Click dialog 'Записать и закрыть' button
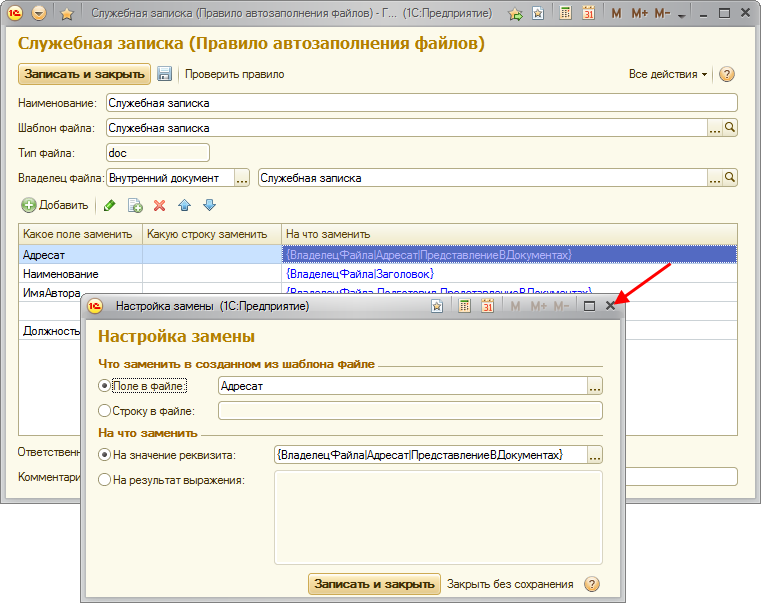The width and height of the screenshot is (761, 603). [374, 584]
